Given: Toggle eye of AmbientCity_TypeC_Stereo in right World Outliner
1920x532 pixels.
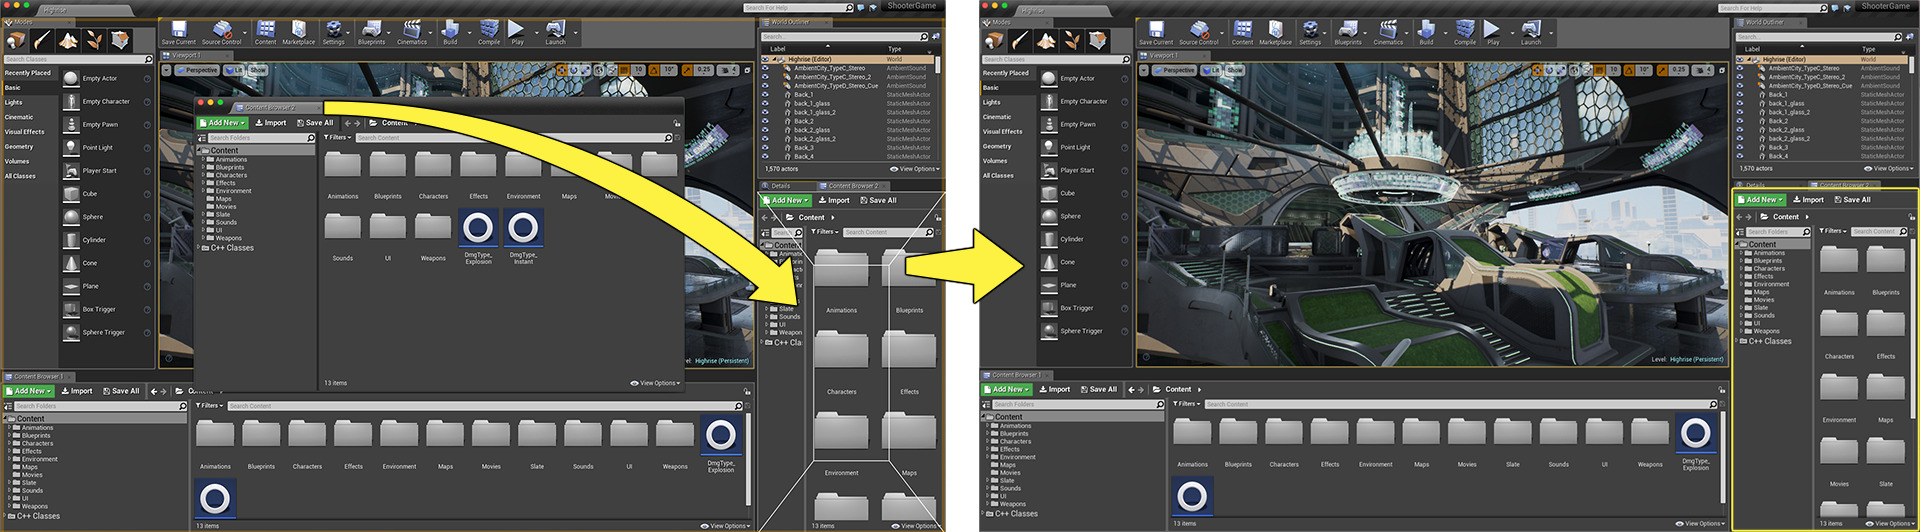Looking at the screenshot, I should click(1740, 68).
